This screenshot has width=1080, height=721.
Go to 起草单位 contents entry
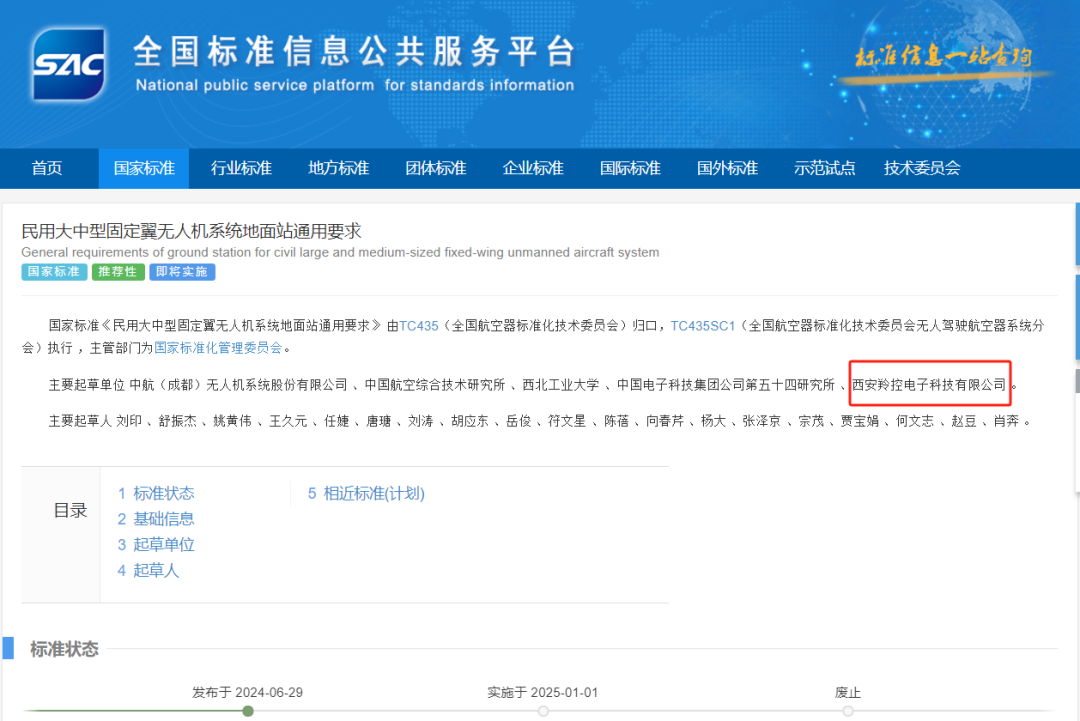156,545
